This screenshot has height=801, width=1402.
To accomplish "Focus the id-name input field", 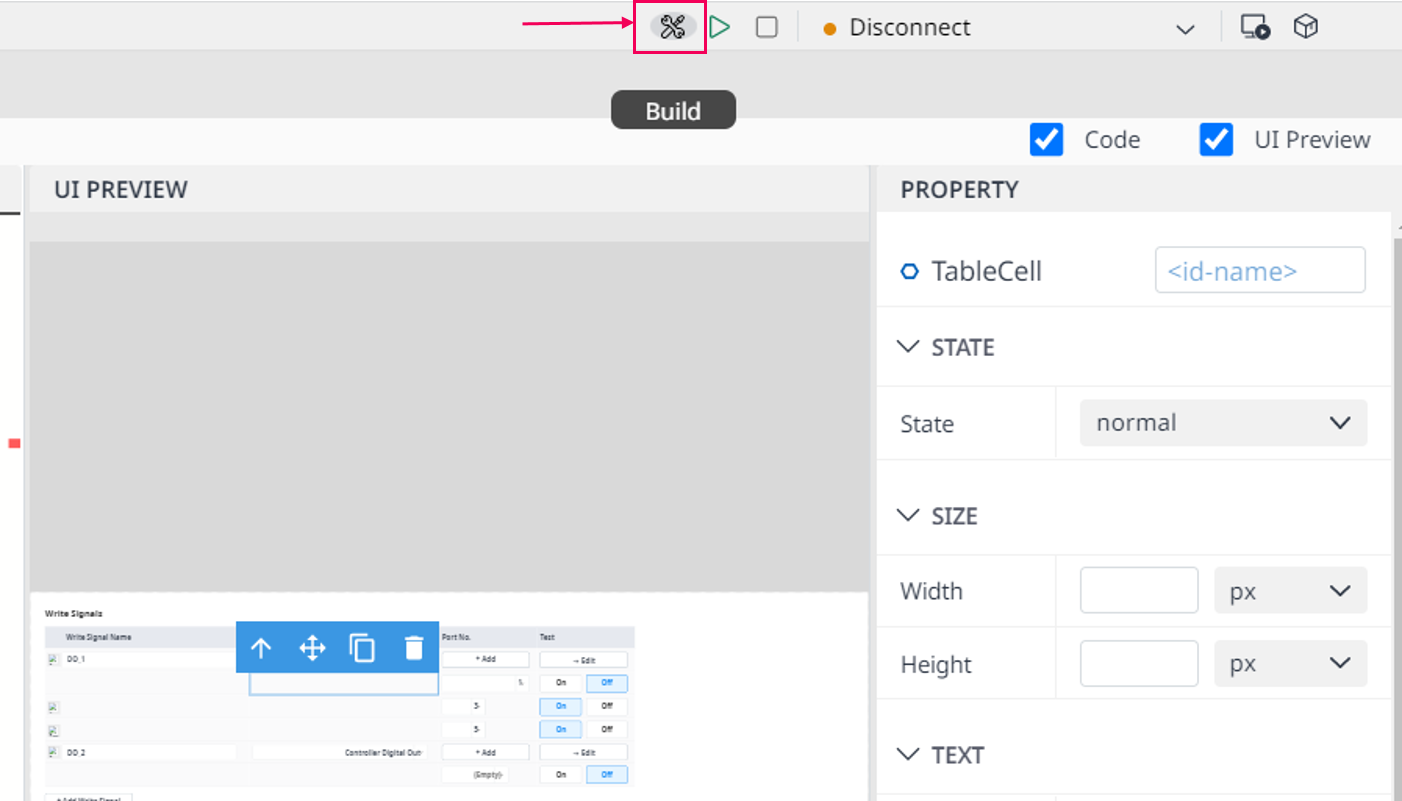I will coord(1260,270).
